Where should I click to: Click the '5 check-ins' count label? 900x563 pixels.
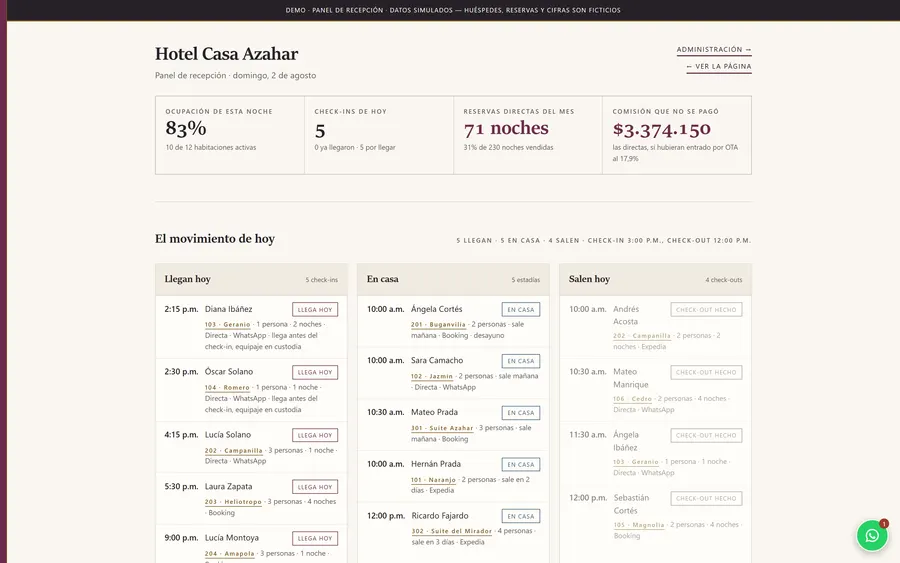tap(321, 280)
